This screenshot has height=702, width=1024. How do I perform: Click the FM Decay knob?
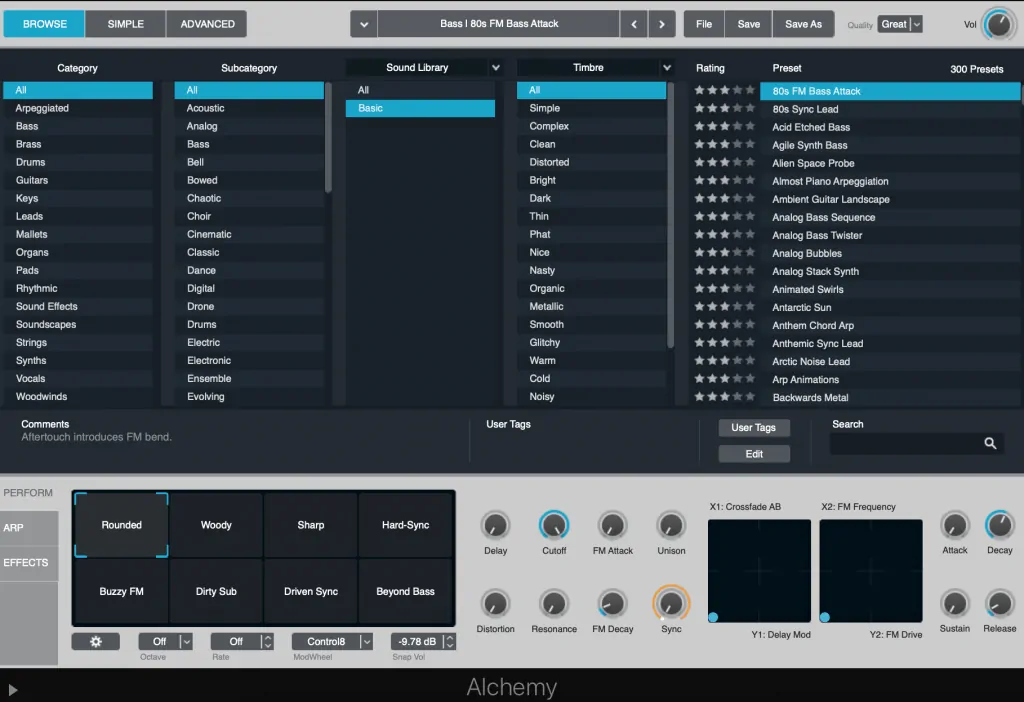(613, 604)
